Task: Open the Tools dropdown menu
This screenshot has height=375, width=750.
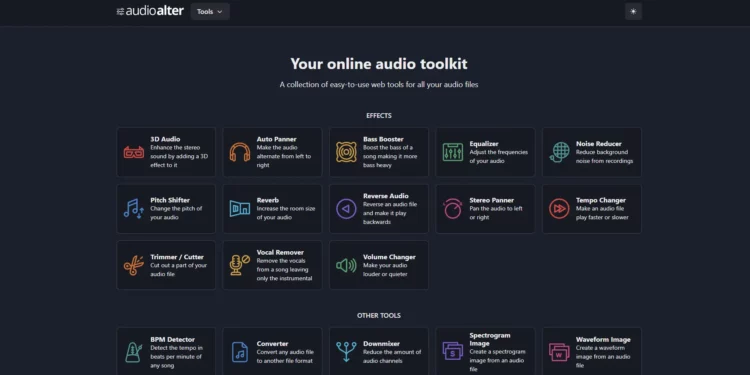Action: click(210, 11)
